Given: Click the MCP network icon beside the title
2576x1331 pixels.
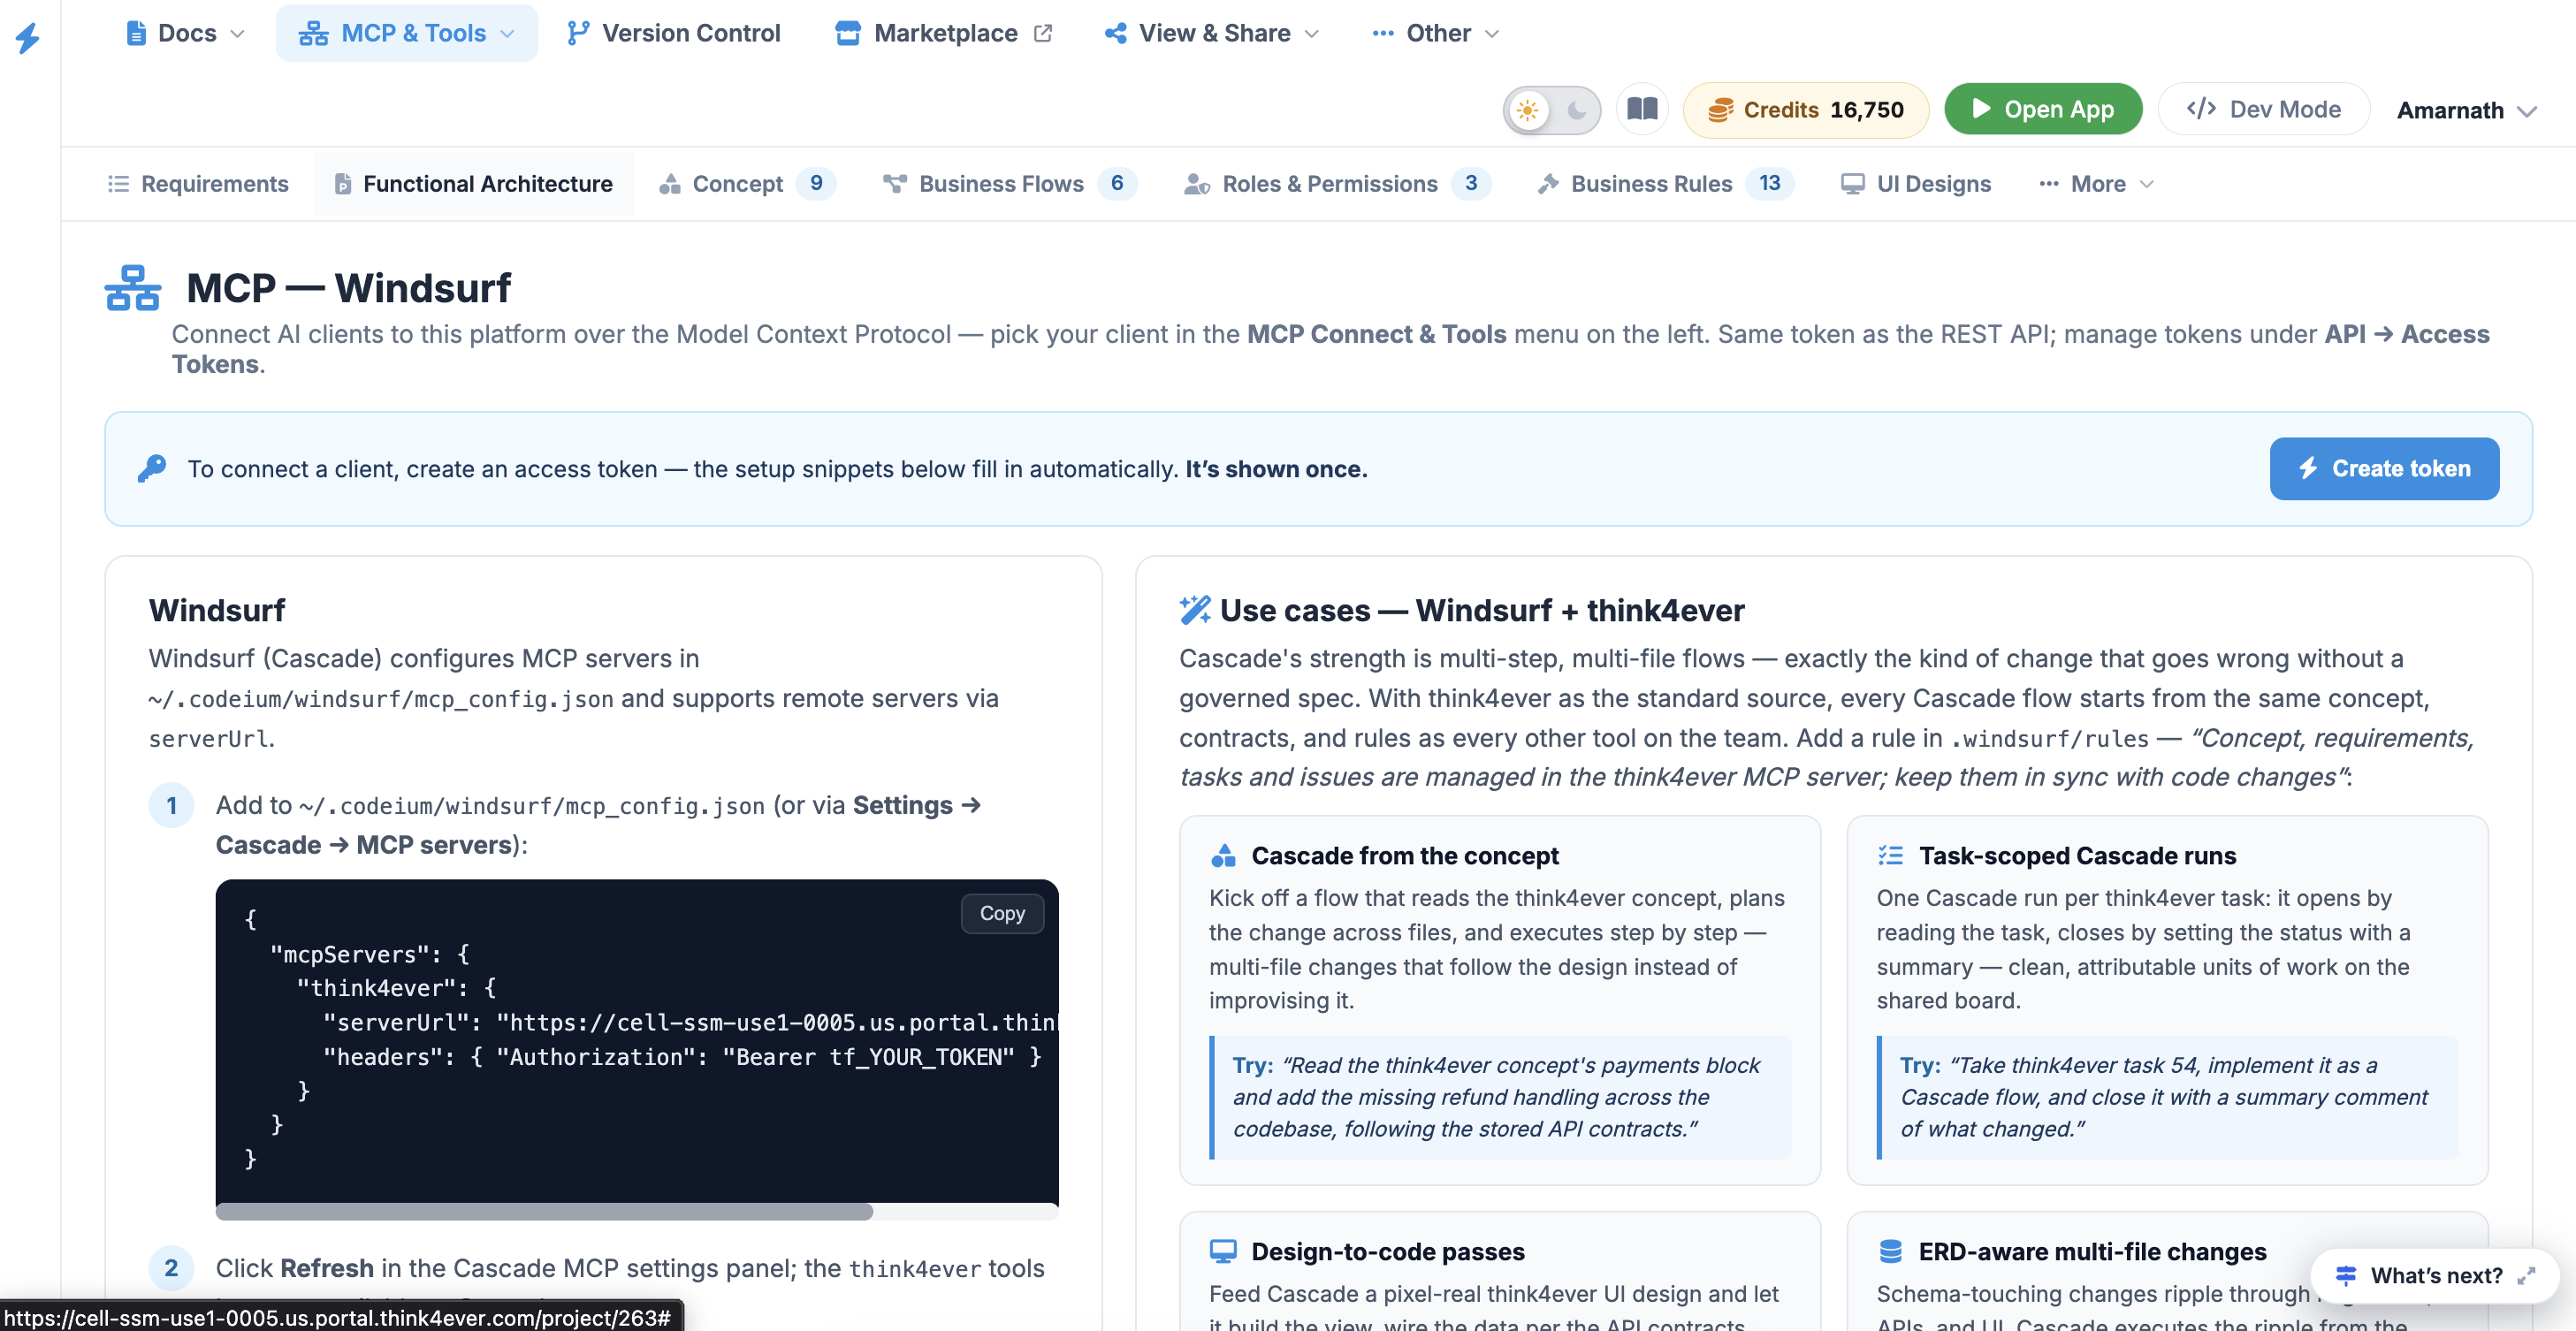Looking at the screenshot, I should [132, 288].
